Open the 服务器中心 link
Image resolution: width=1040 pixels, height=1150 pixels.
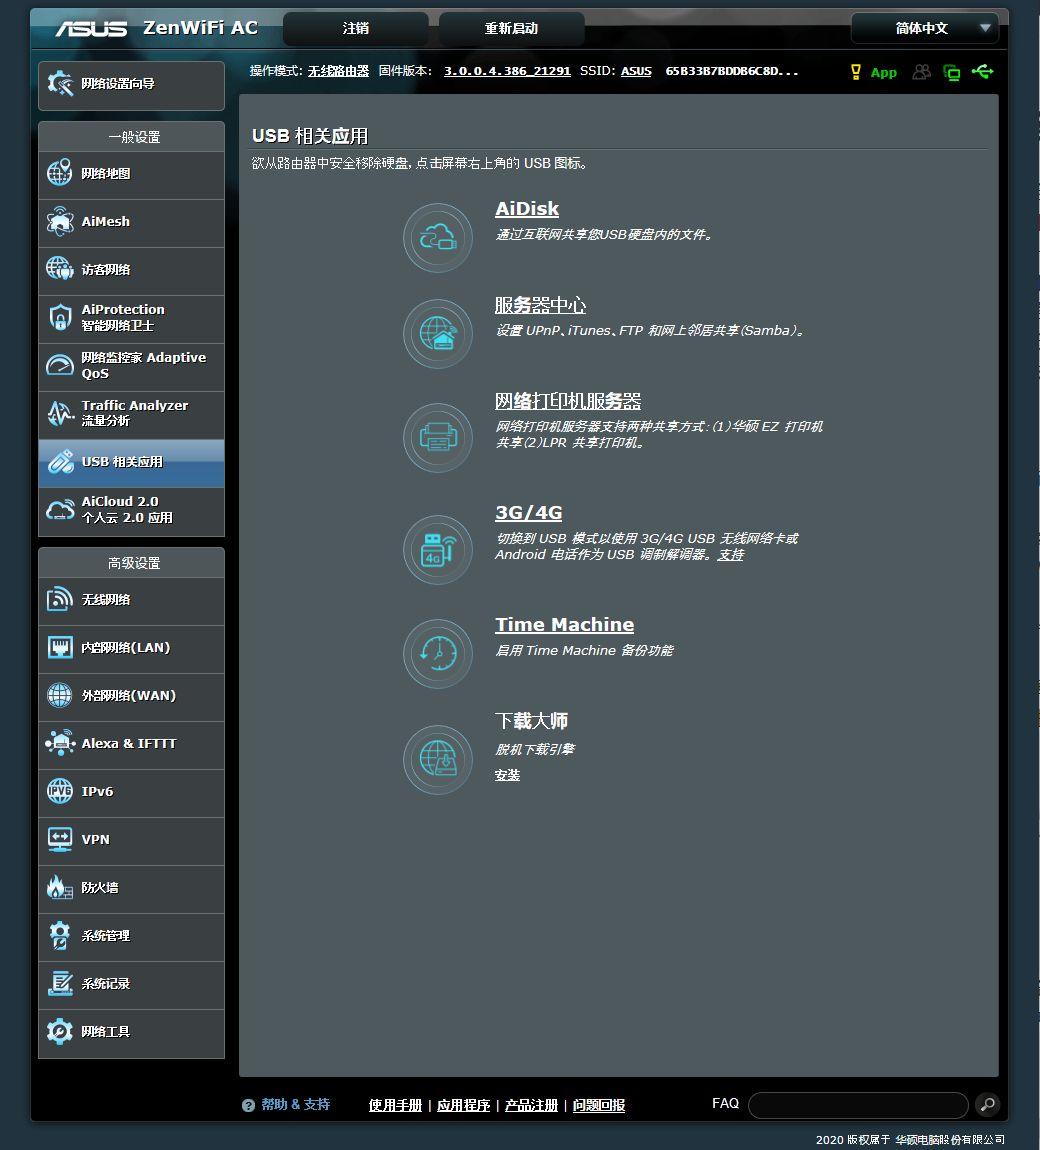tap(541, 305)
